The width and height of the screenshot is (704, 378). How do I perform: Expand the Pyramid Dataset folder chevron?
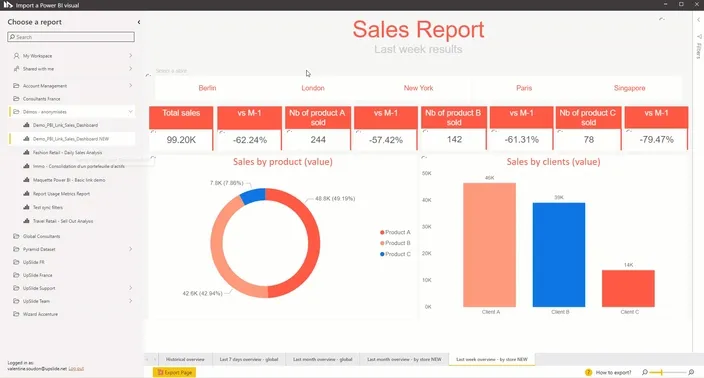pyautogui.click(x=131, y=249)
